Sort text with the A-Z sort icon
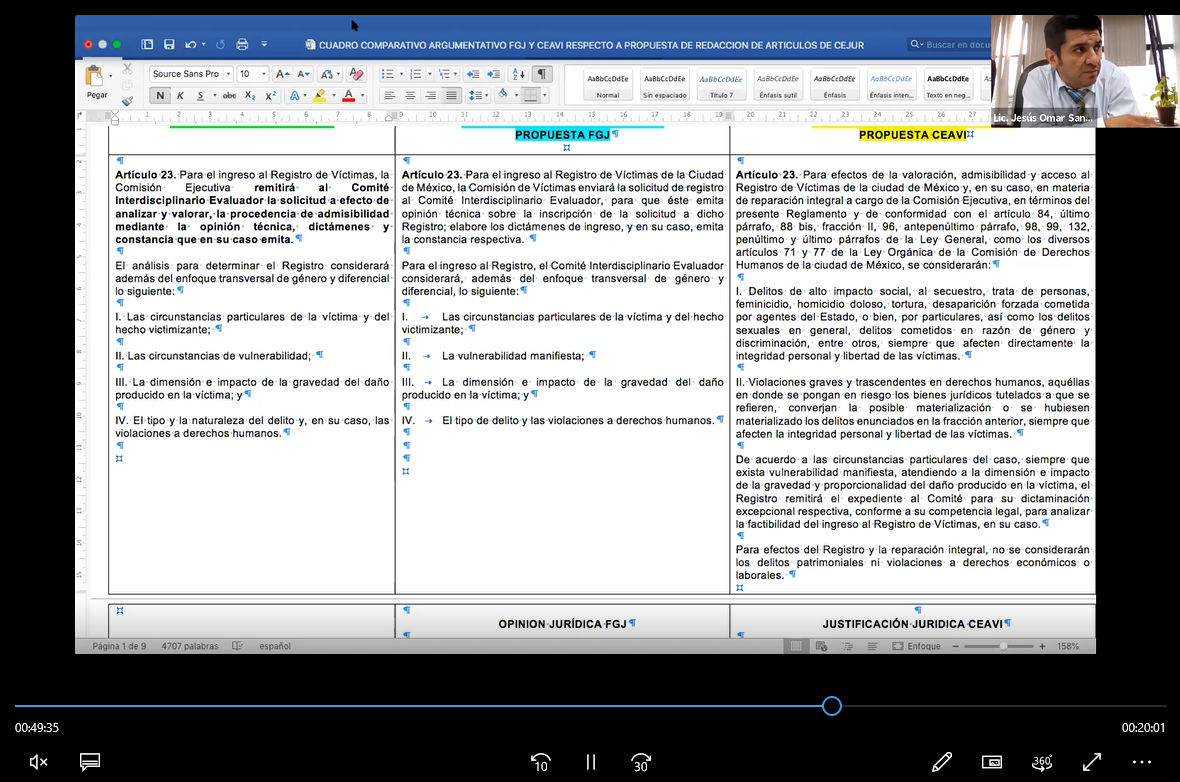The height and width of the screenshot is (782, 1180). click(x=519, y=74)
